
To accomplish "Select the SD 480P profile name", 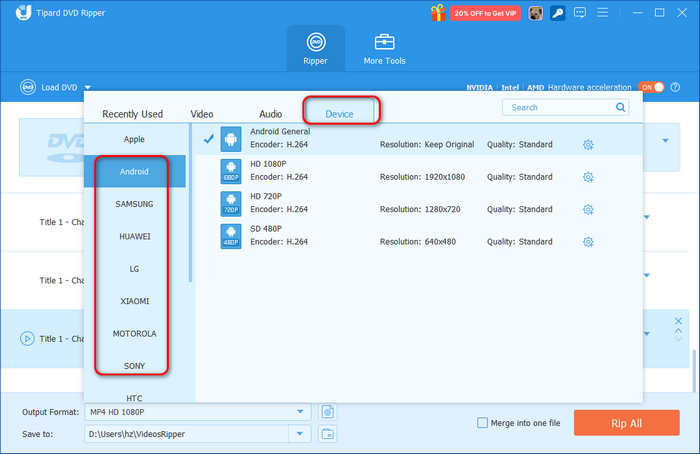I will click(266, 229).
